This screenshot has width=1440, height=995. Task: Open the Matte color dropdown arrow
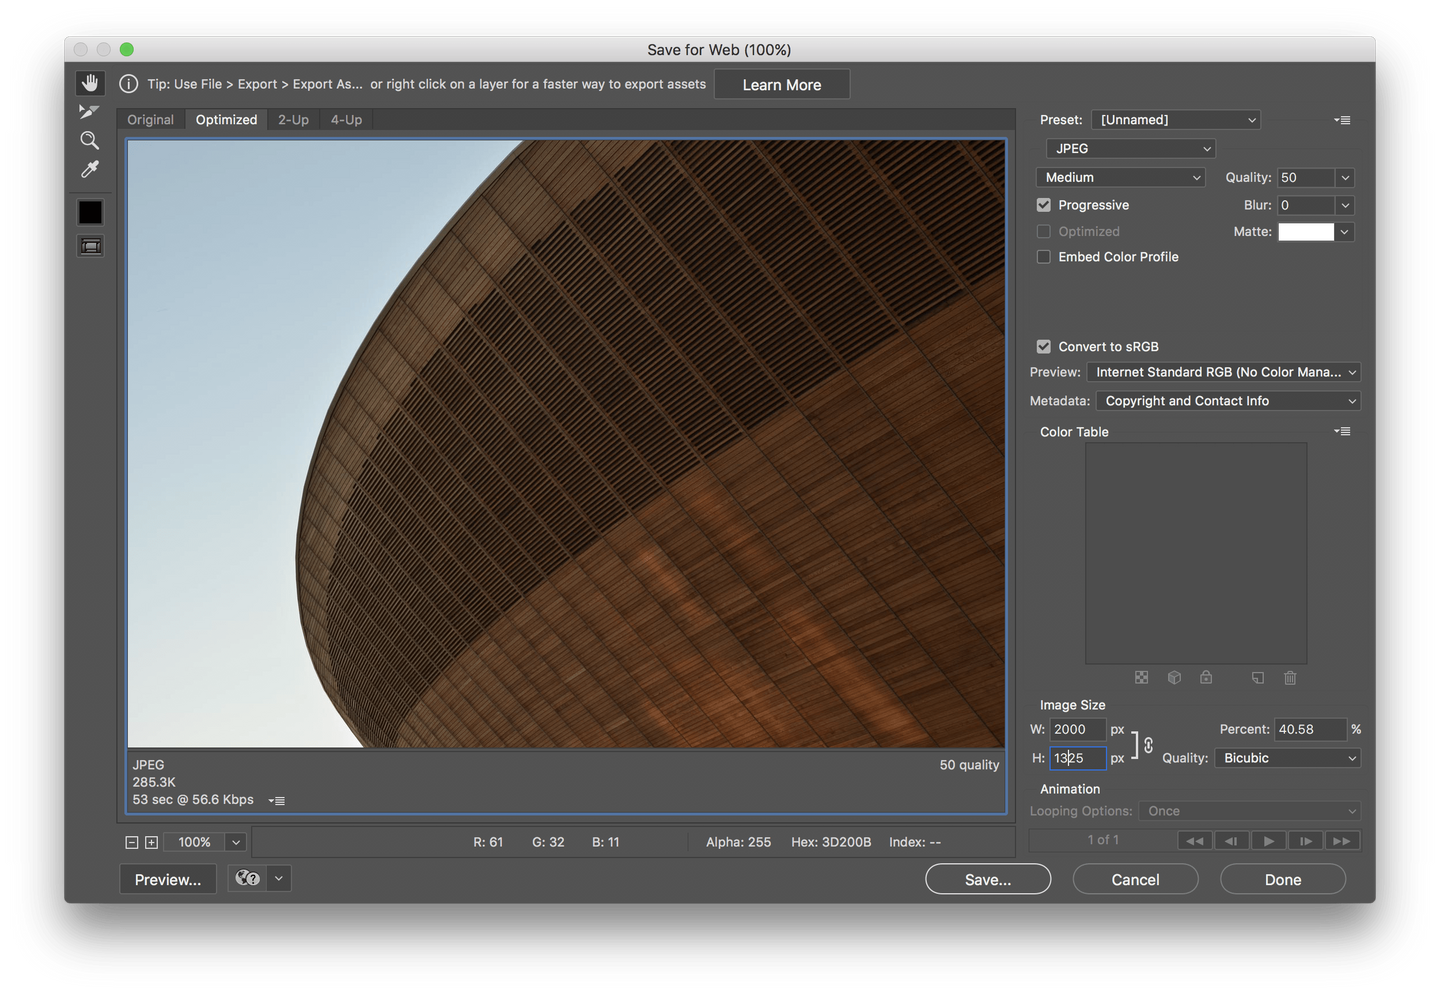1345,232
